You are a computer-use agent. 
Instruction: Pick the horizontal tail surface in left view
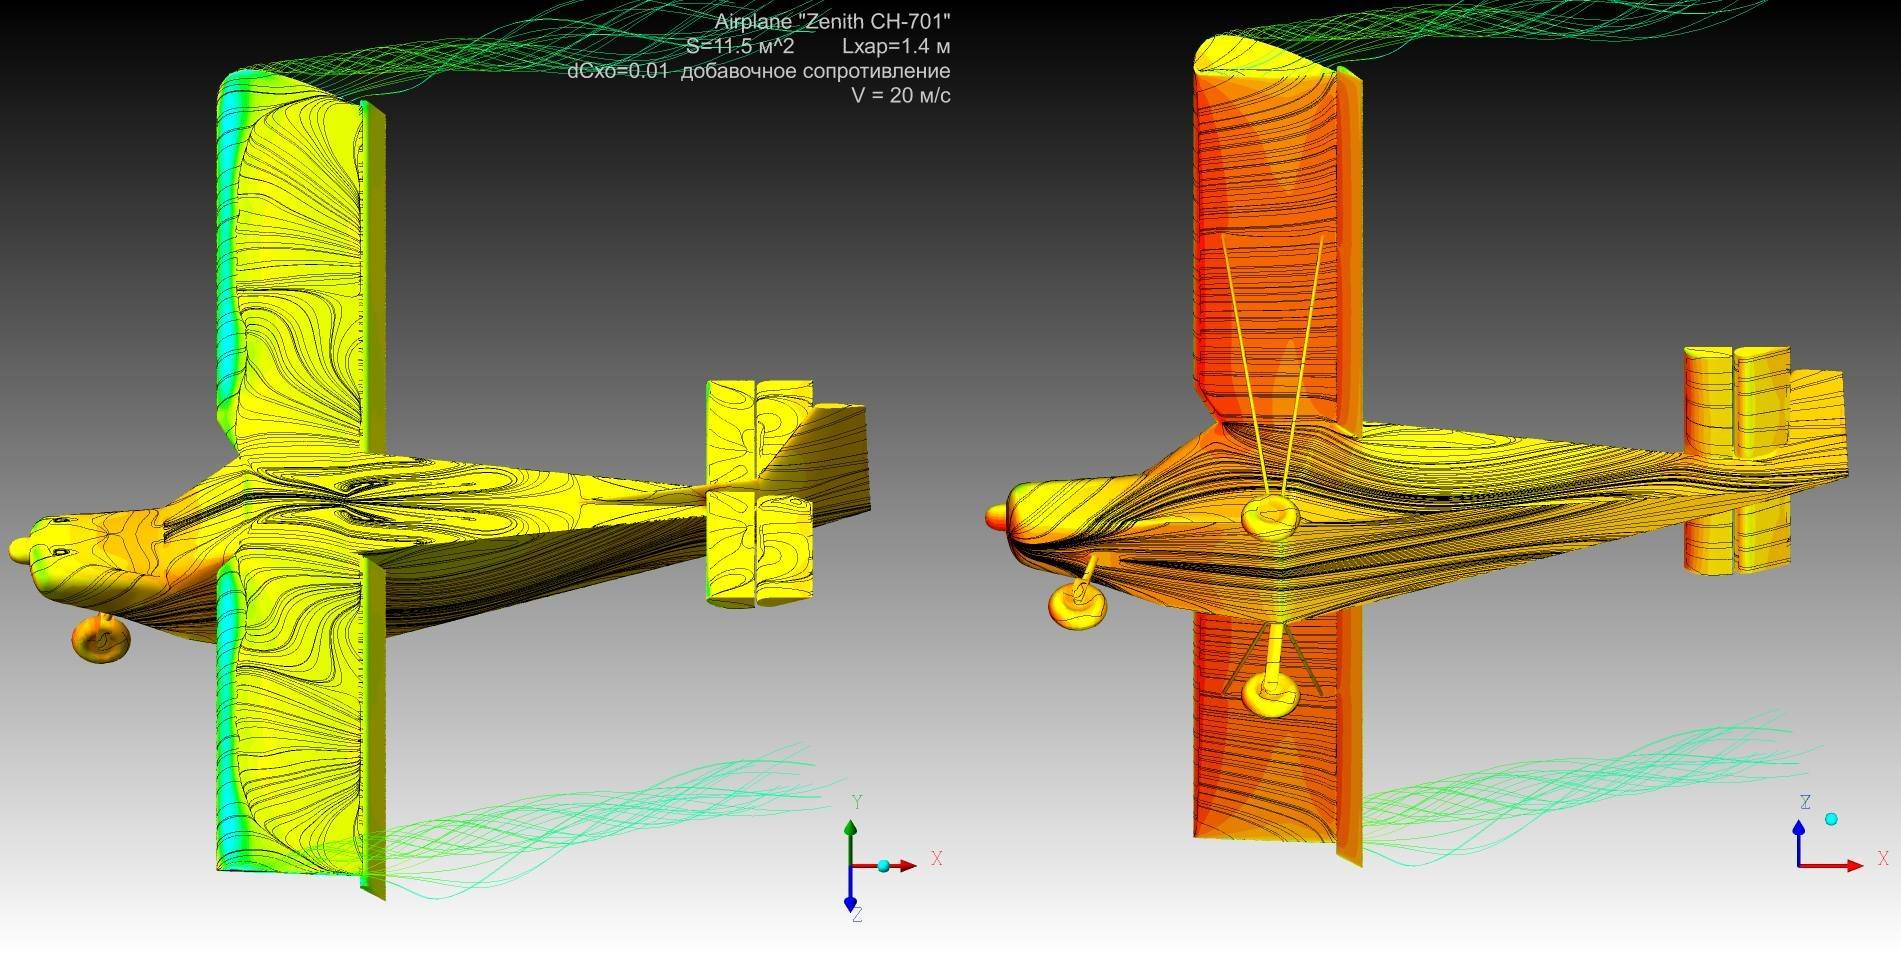[757, 493]
